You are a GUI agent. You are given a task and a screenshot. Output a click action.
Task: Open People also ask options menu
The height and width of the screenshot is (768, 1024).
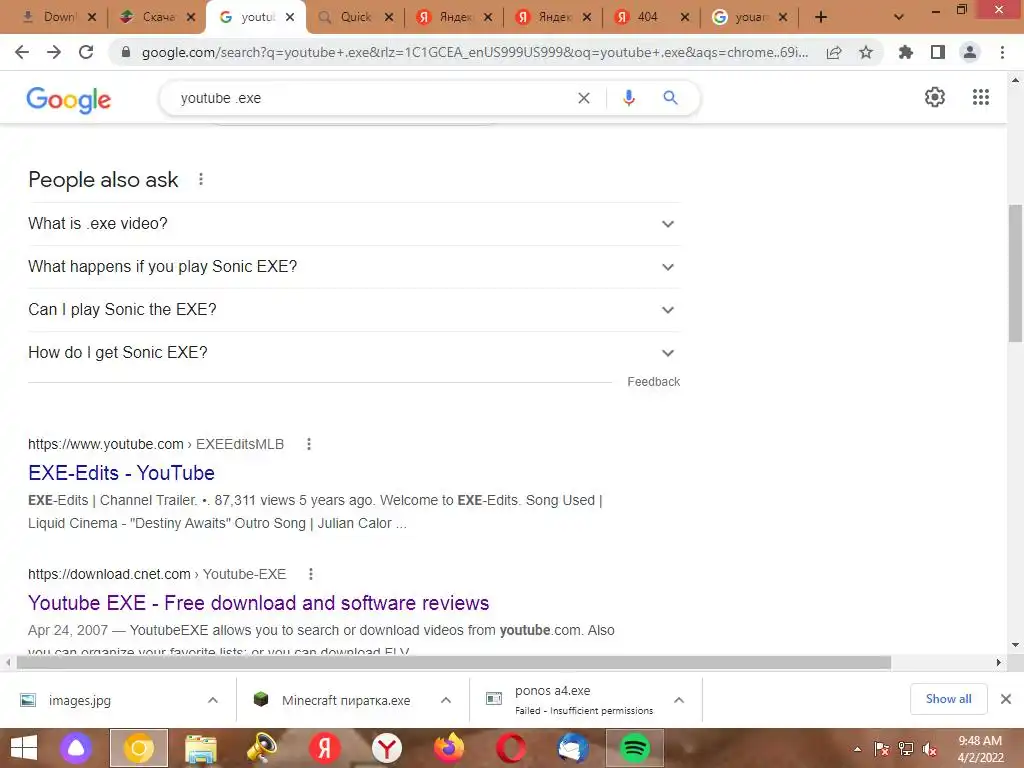click(201, 179)
